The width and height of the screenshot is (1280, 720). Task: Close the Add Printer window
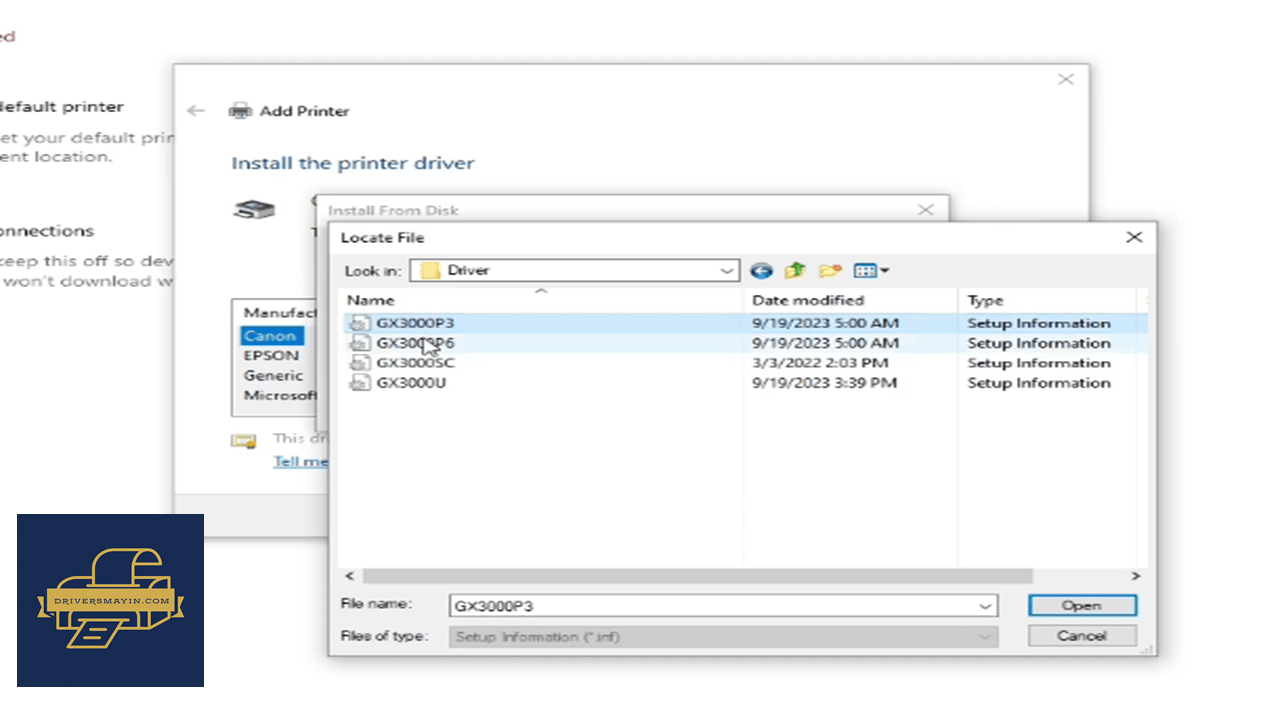click(1066, 79)
